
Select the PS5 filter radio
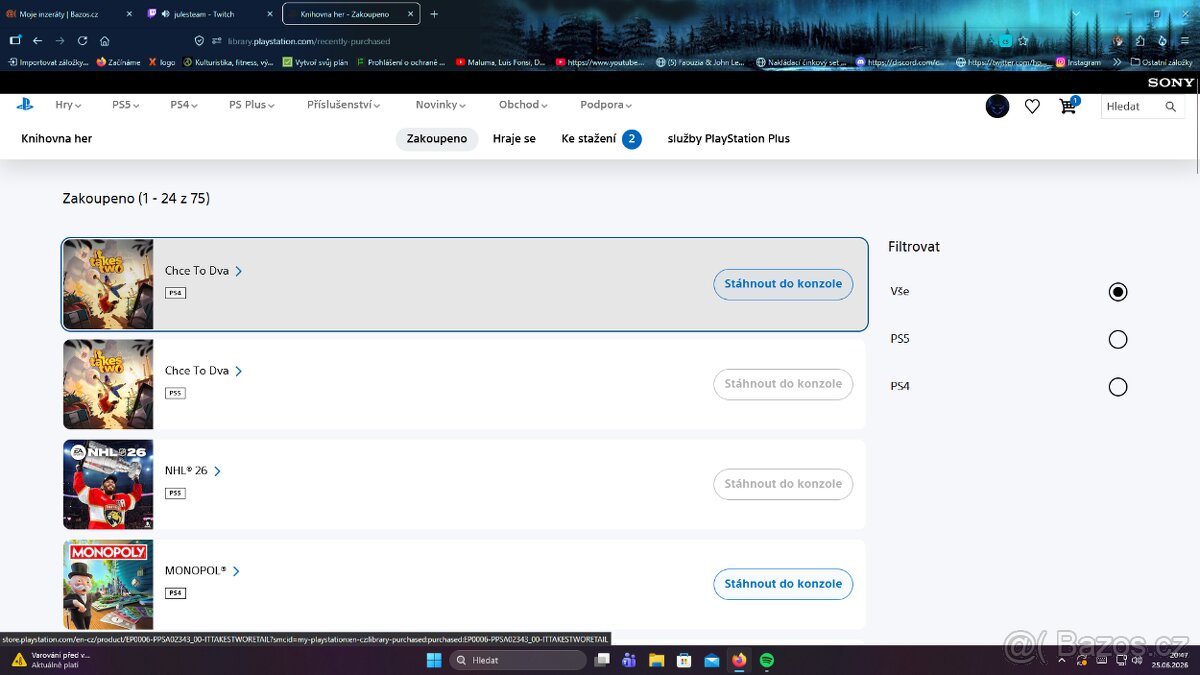coord(1118,340)
